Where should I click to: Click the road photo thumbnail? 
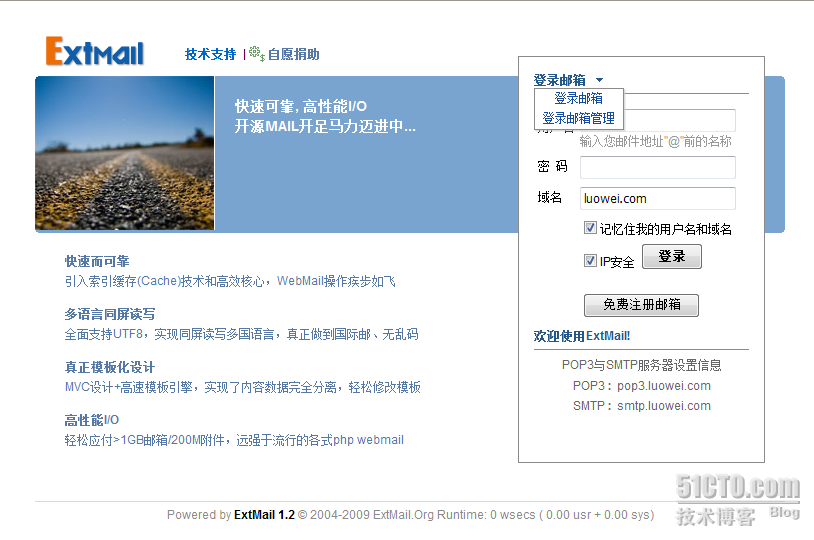(125, 153)
